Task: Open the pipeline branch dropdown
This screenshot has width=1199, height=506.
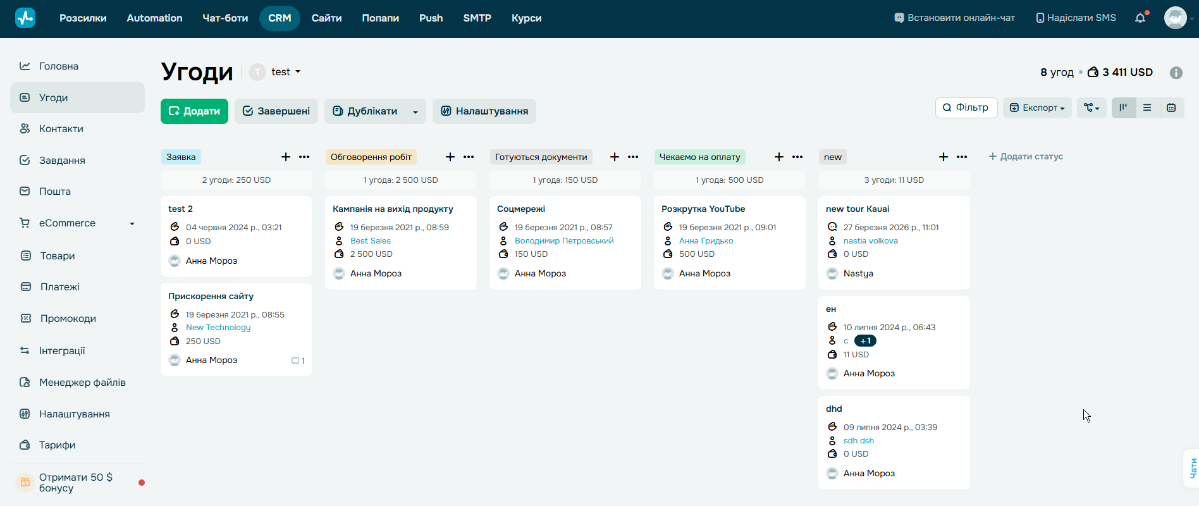Action: 1091,109
